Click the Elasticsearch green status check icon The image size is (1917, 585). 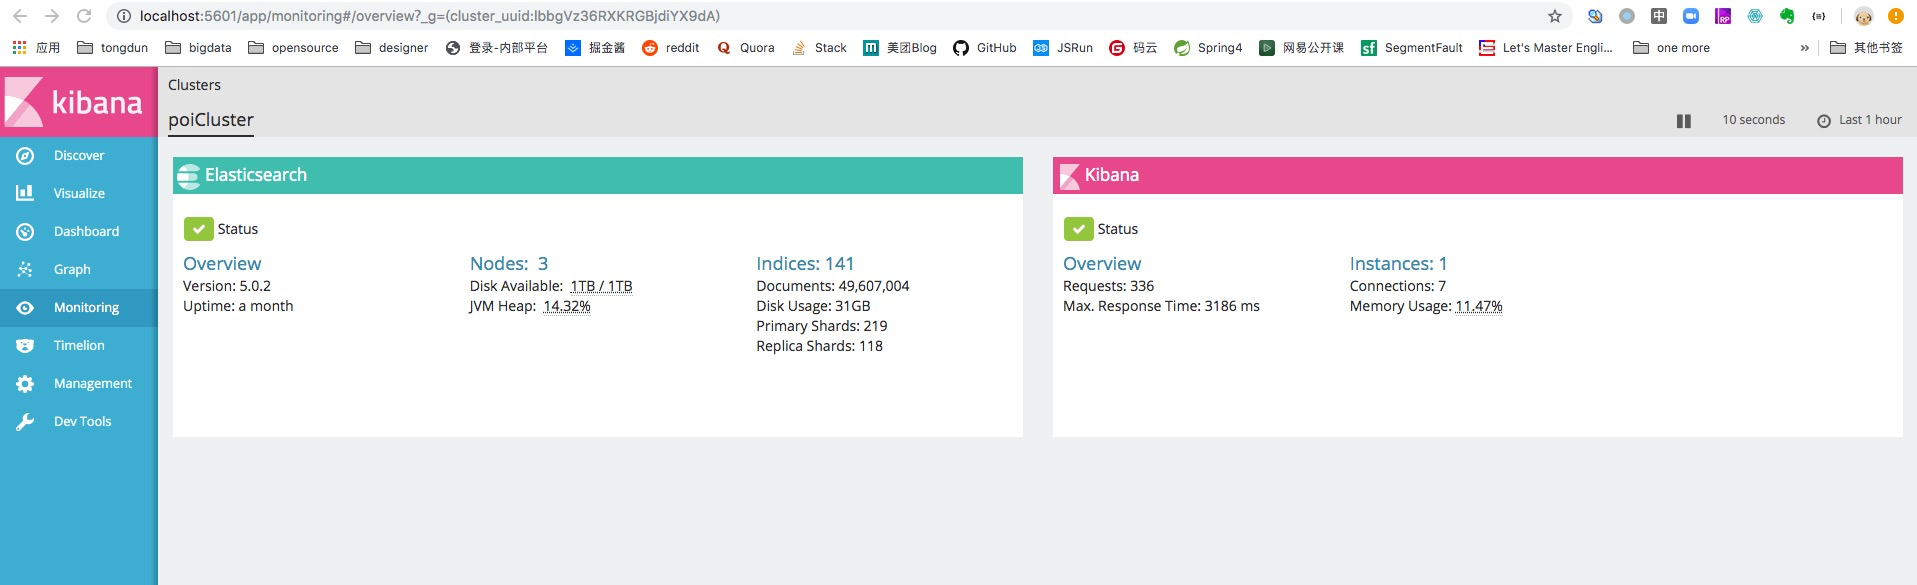point(198,229)
